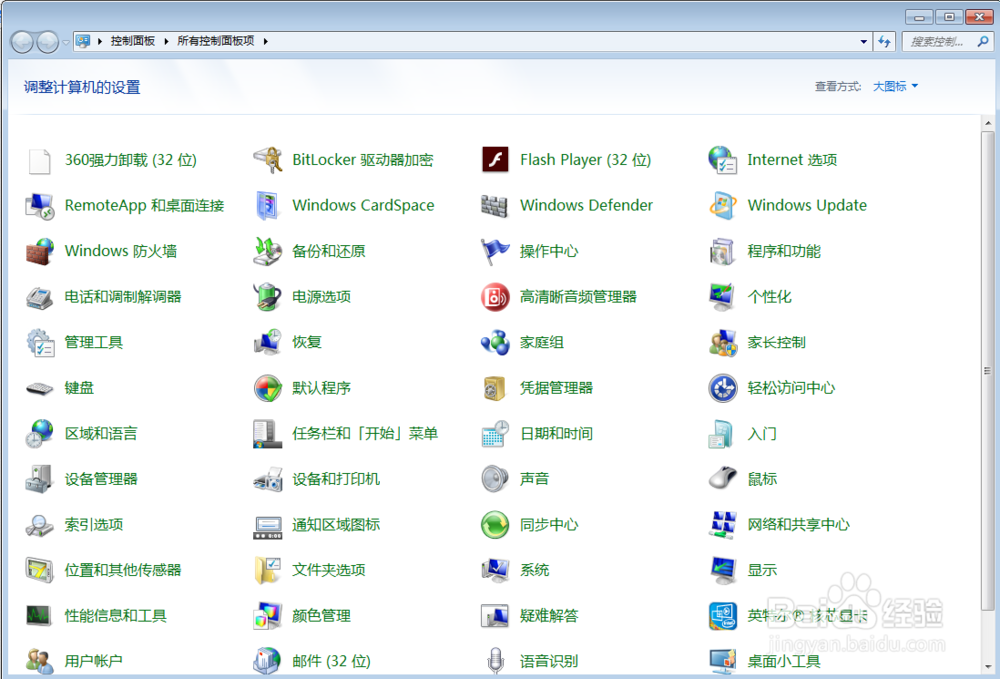Open the BitLocker 驱动器加密 icon
This screenshot has width=1000, height=679.
(268, 160)
